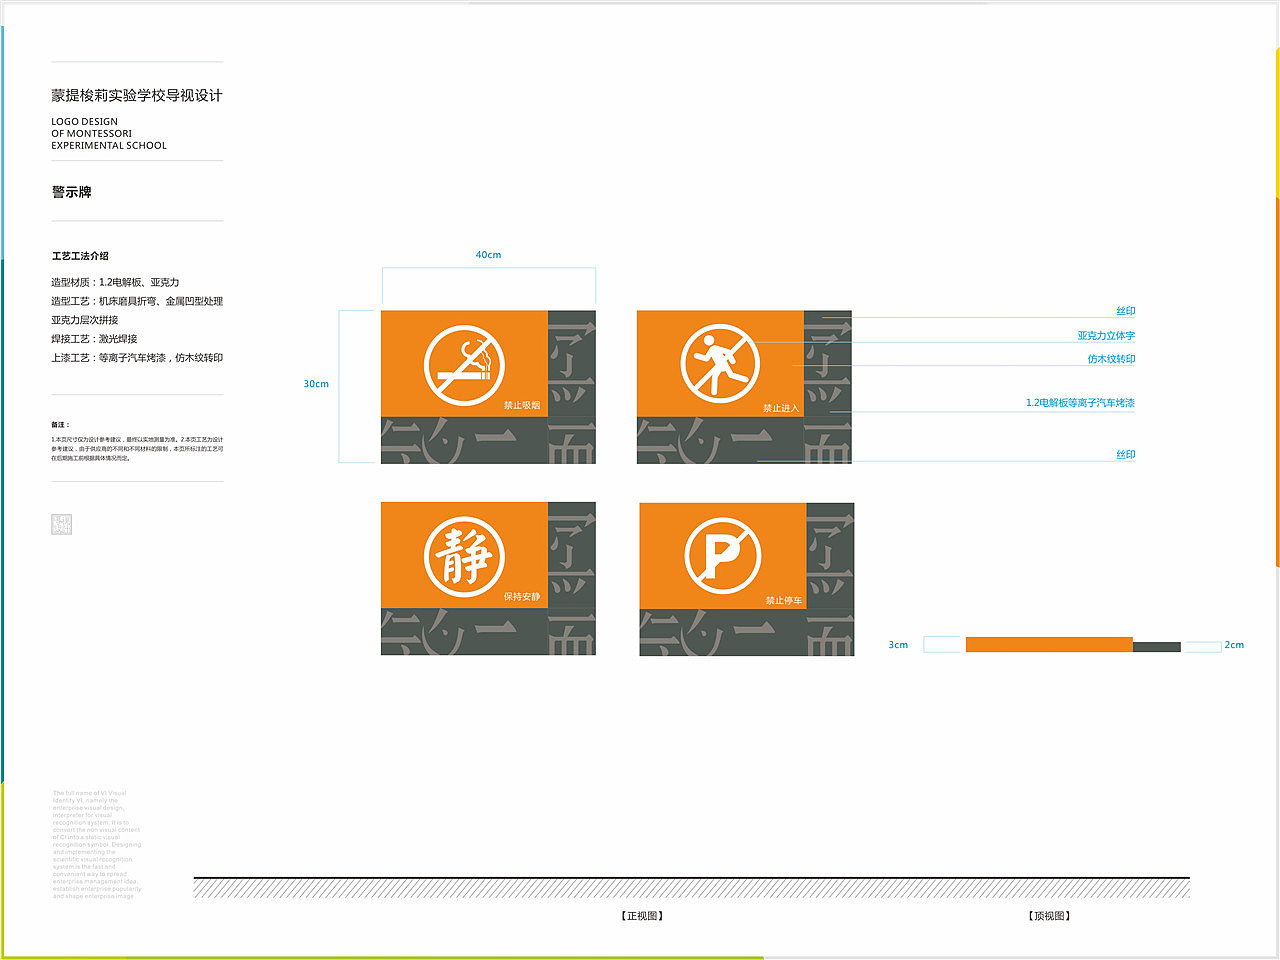Click the no entry running figure icon

[720, 364]
